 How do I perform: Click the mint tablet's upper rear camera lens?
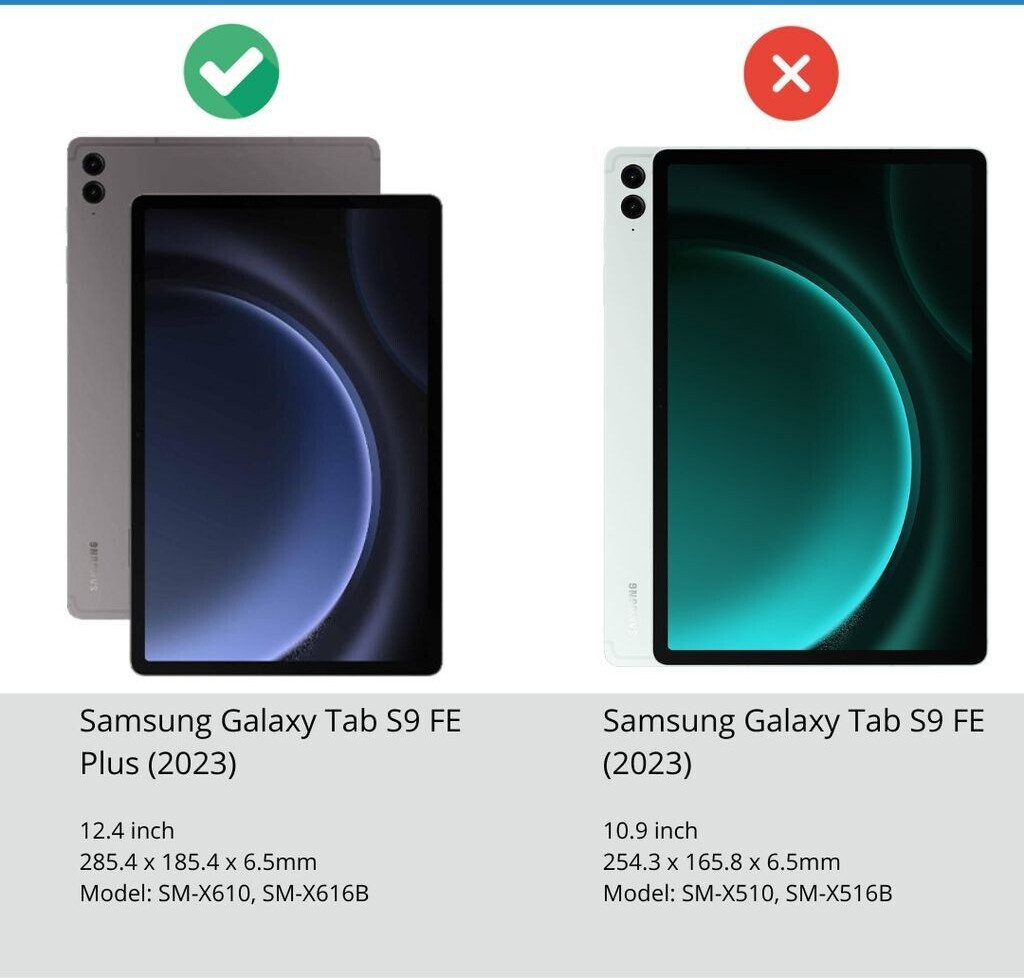click(633, 176)
